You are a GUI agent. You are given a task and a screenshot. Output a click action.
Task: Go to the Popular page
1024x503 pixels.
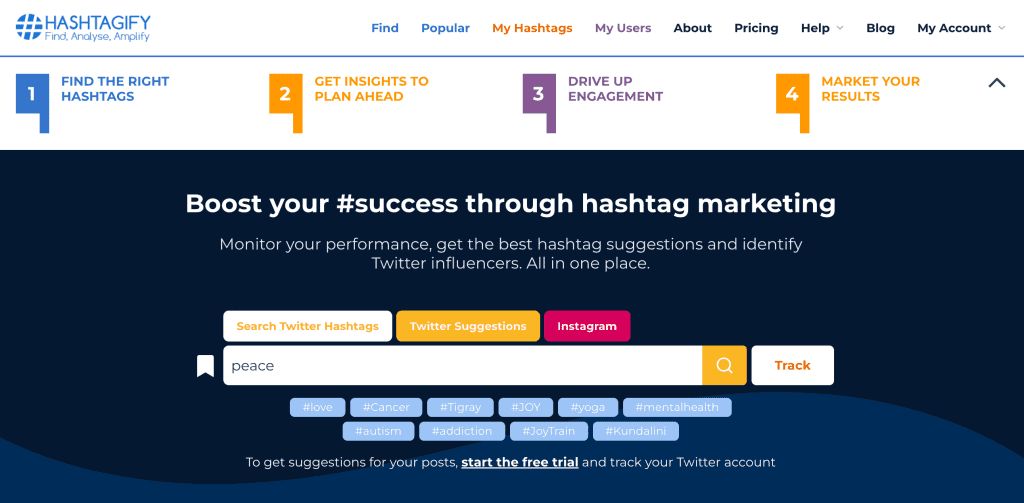445,28
